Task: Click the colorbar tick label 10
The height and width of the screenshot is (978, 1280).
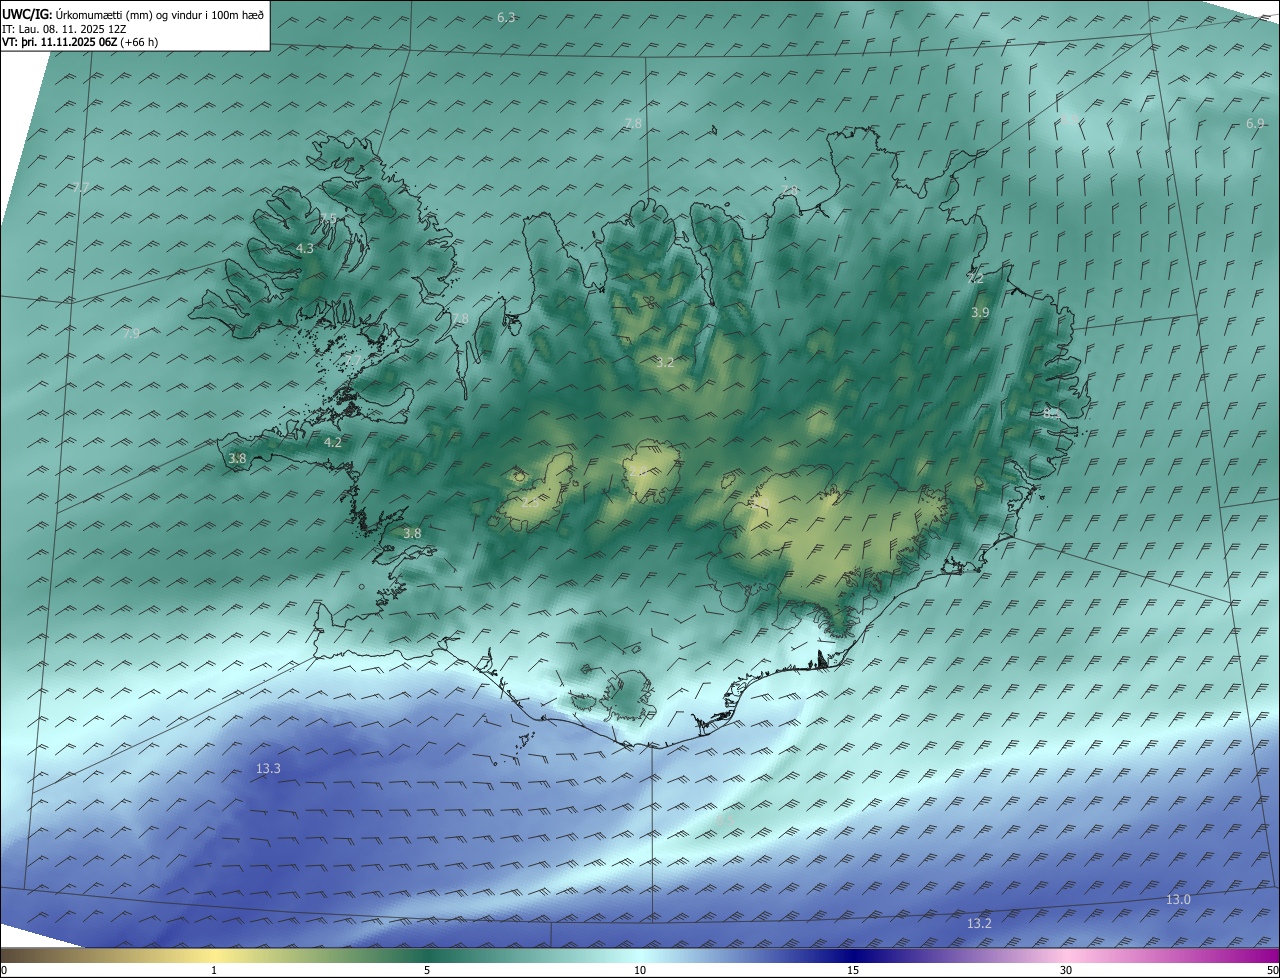Action: (x=640, y=970)
